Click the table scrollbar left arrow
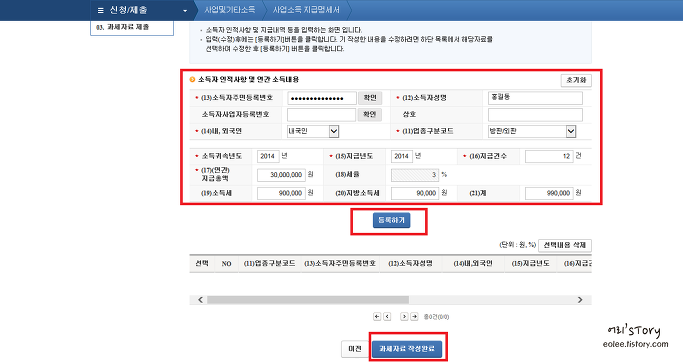This screenshot has height=362, width=683. [x=200, y=300]
